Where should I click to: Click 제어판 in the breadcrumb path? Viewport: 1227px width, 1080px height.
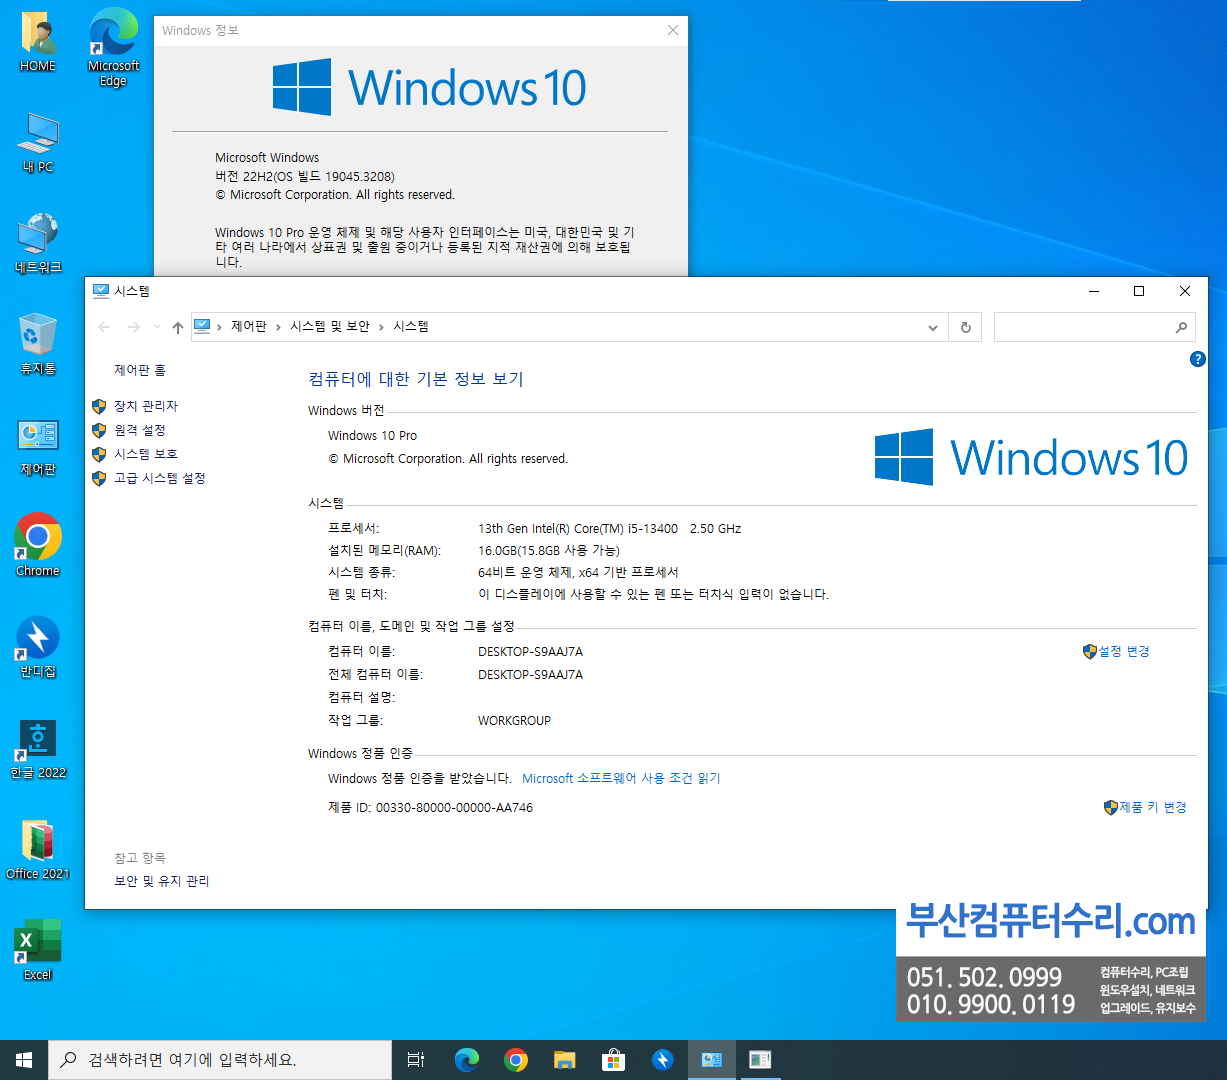(x=249, y=327)
